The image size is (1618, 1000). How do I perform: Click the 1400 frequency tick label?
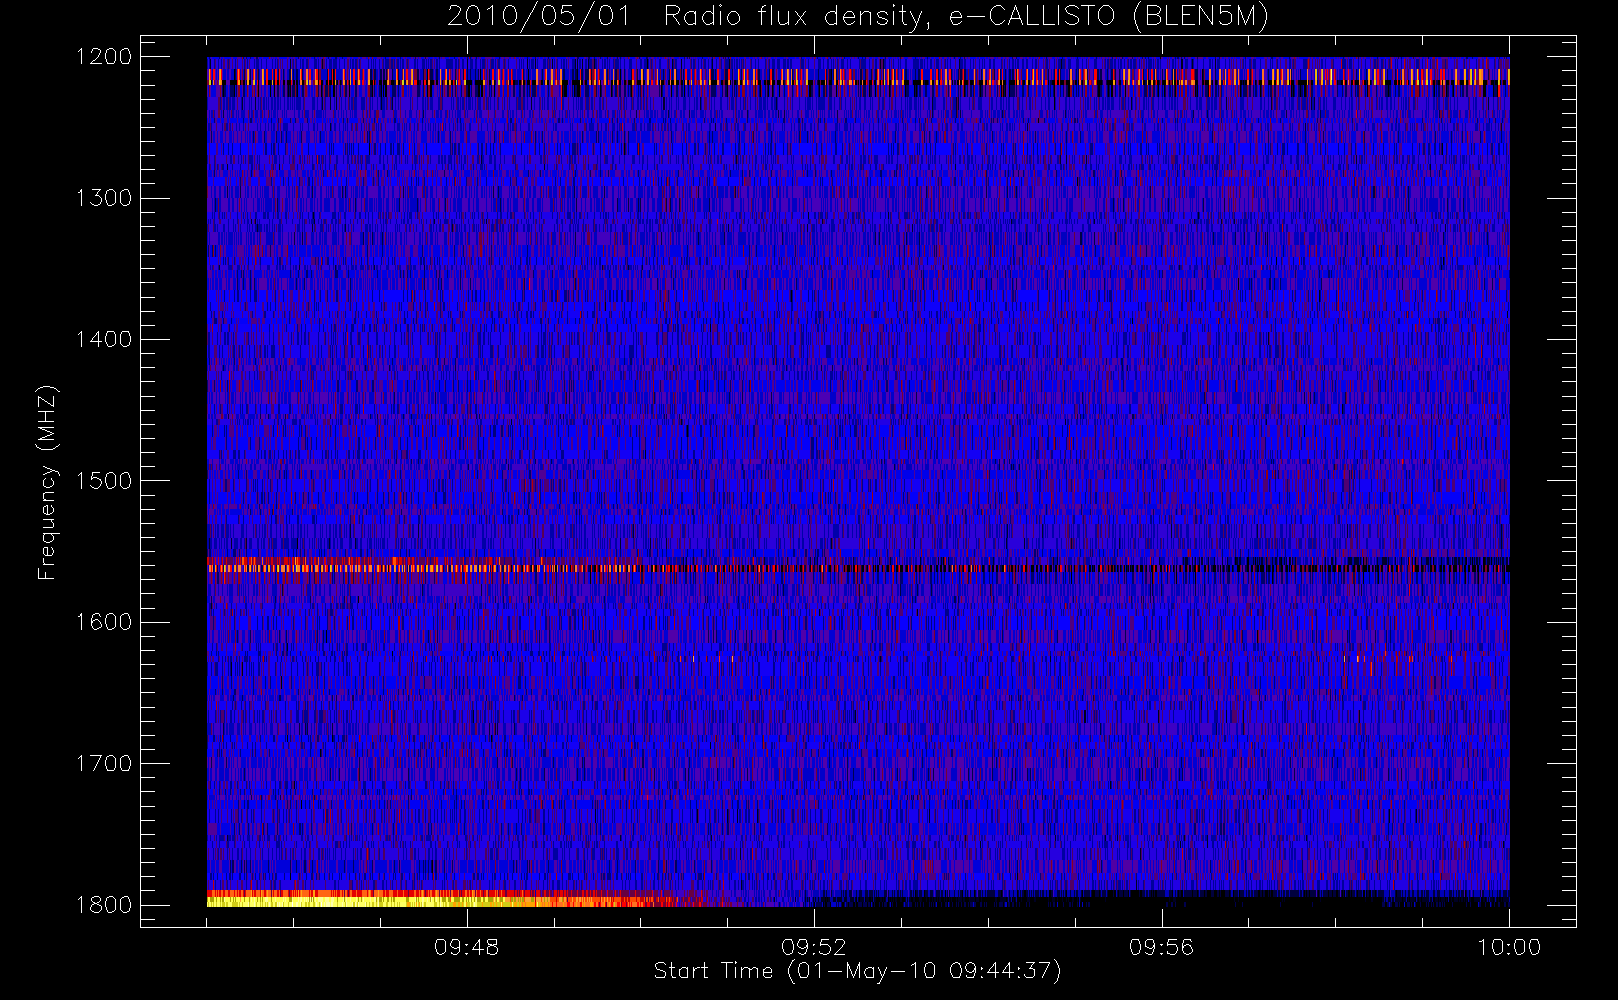[105, 339]
